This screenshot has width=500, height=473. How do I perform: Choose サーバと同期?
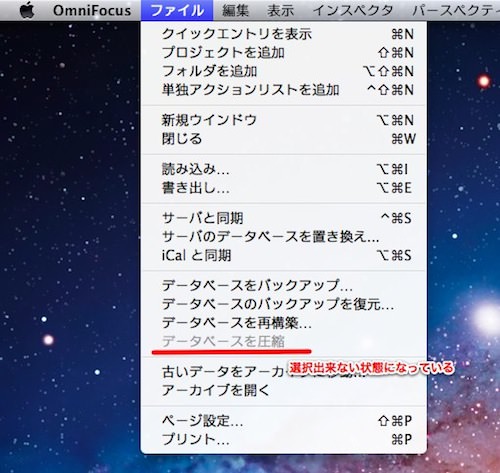click(284, 218)
